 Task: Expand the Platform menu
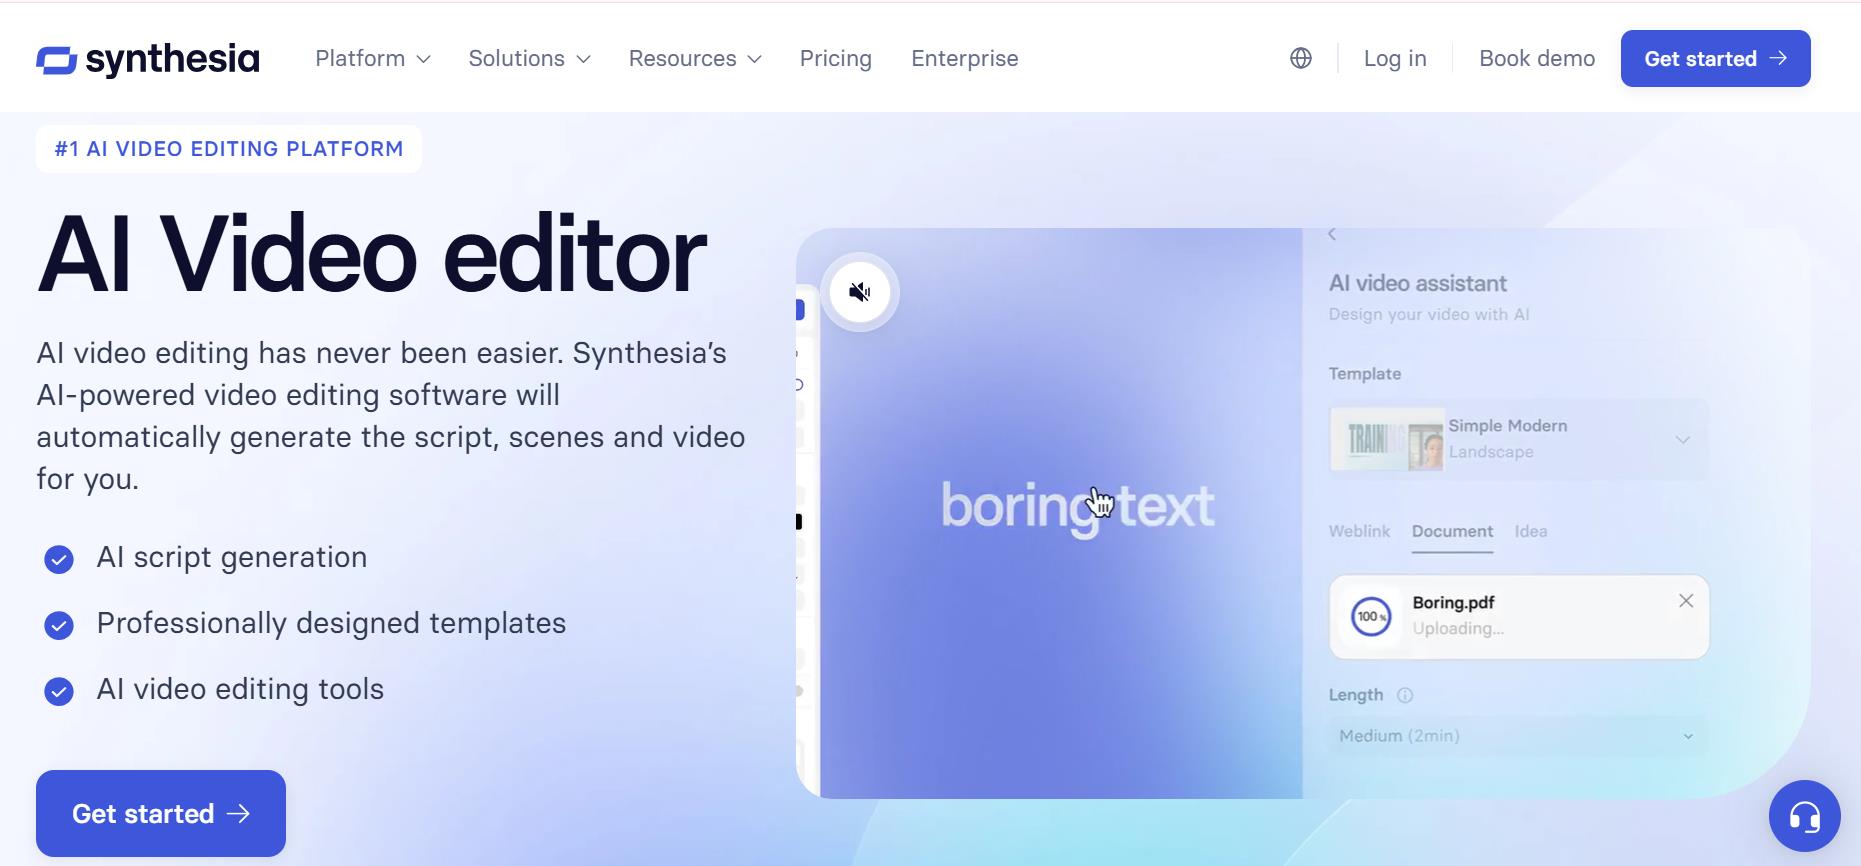[372, 59]
